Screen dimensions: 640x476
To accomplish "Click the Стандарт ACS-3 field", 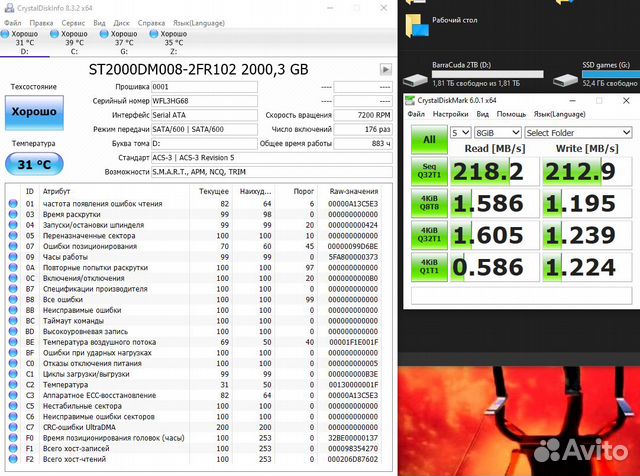I will pos(272,158).
